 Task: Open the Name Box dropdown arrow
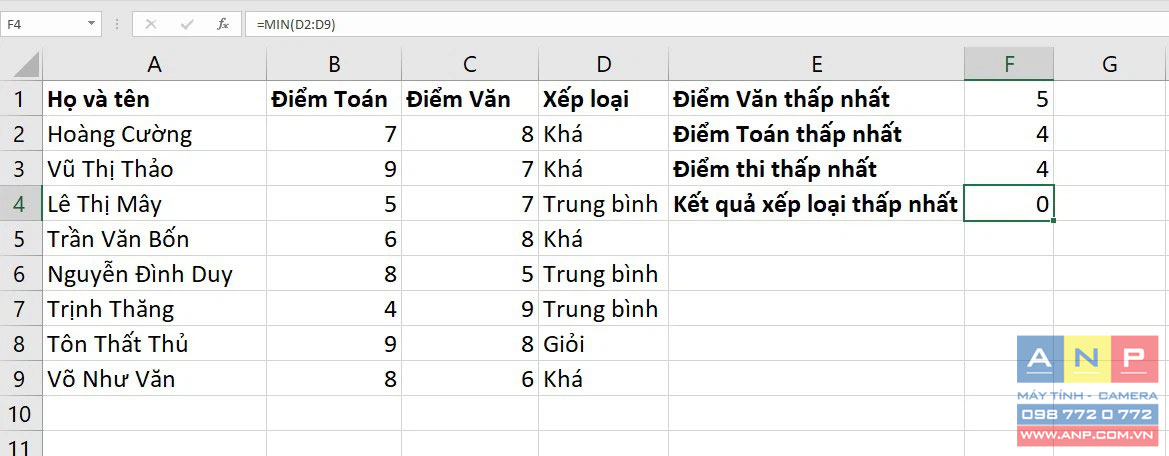click(x=92, y=24)
